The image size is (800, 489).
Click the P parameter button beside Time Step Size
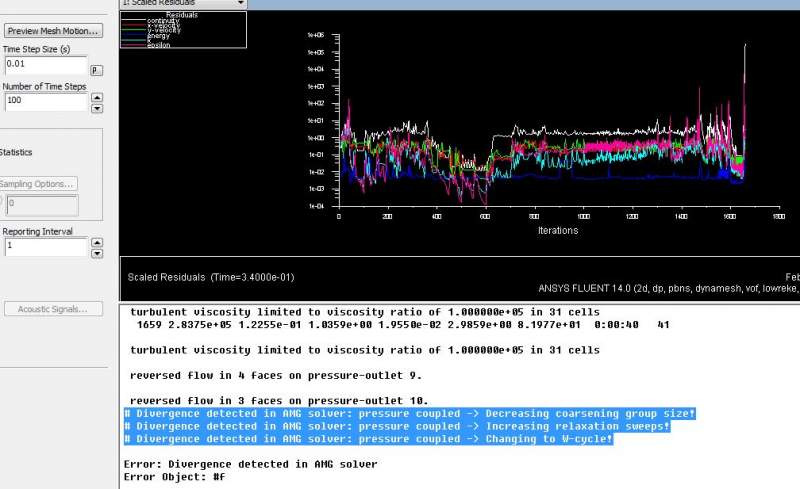[x=96, y=70]
